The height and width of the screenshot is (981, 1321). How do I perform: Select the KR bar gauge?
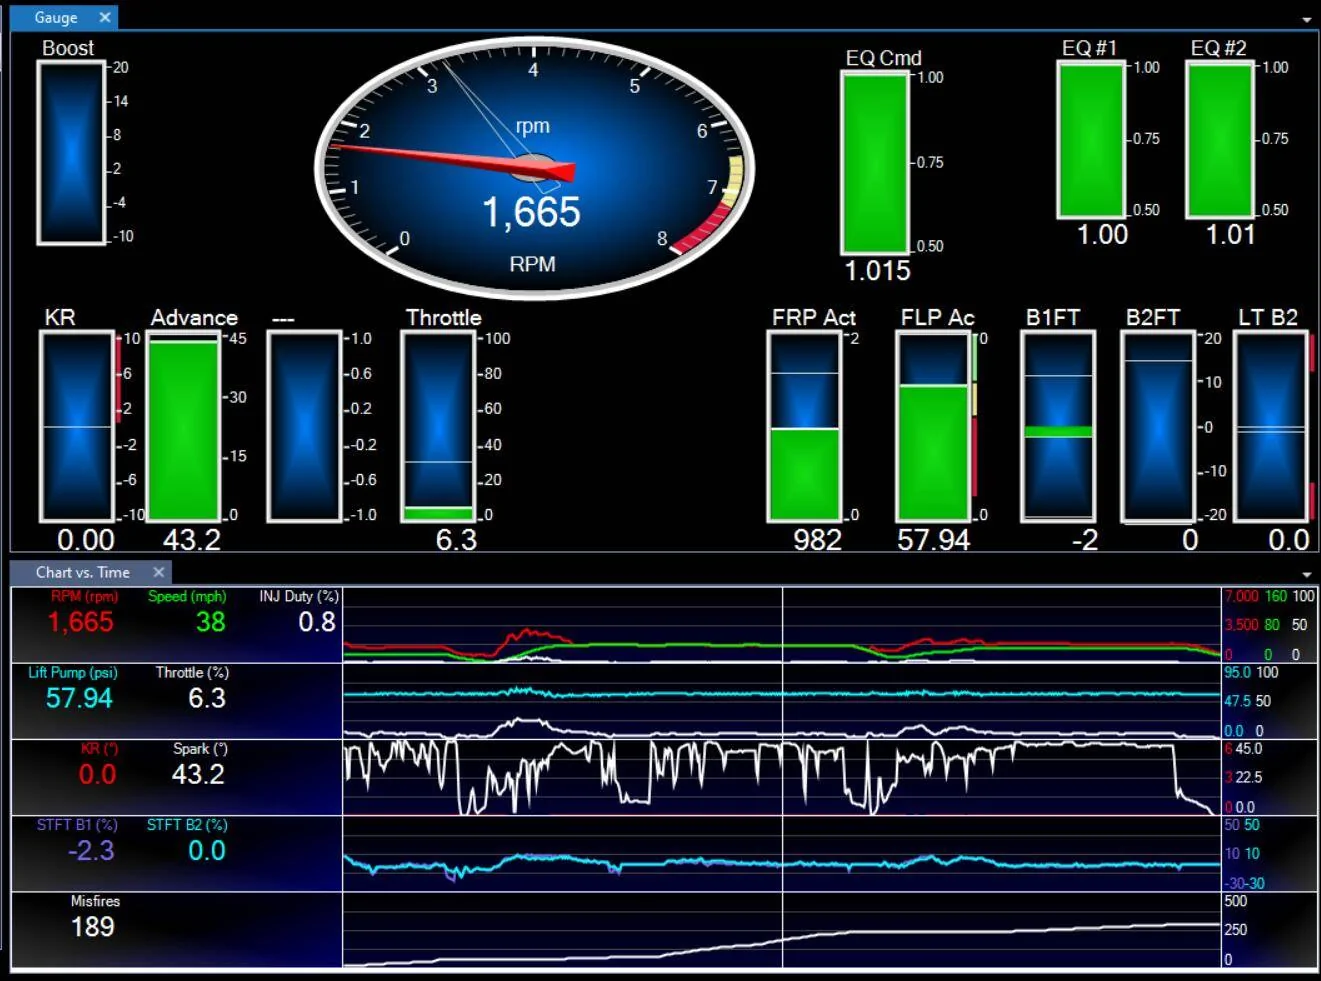tap(76, 427)
